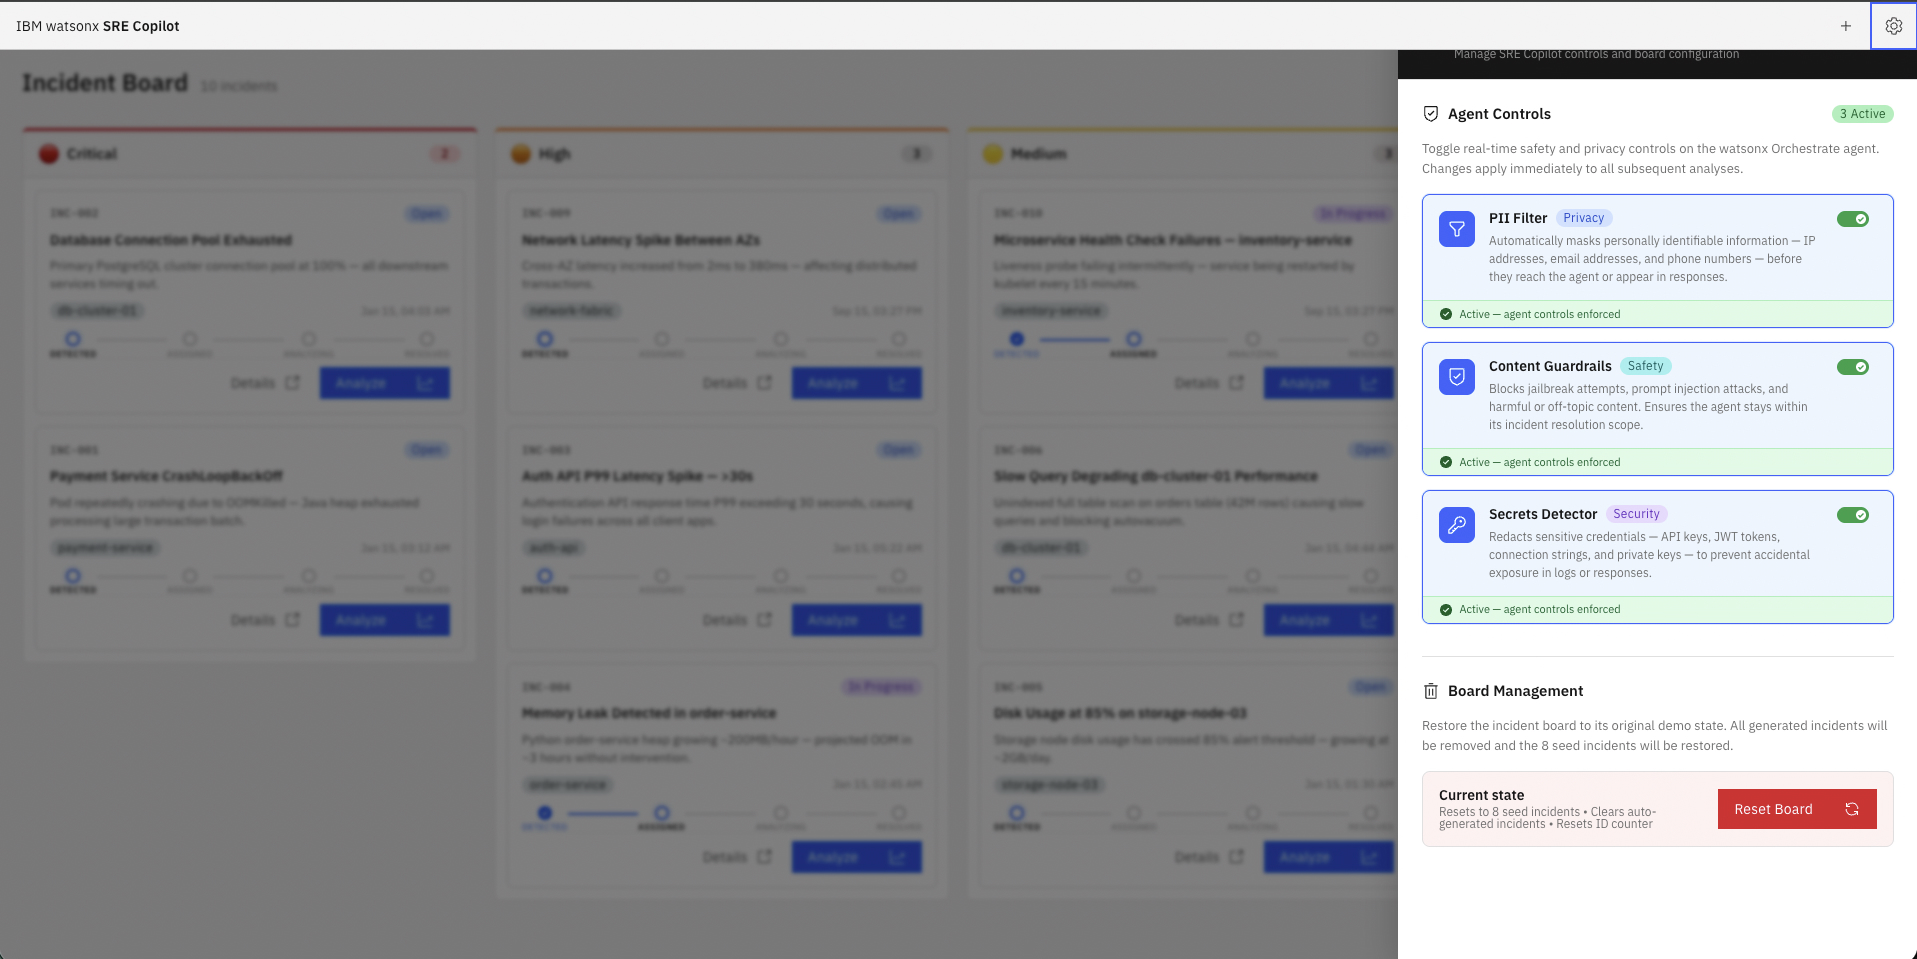Click the Safety tag on Content Guardrails
This screenshot has width=1917, height=959.
(x=1645, y=366)
